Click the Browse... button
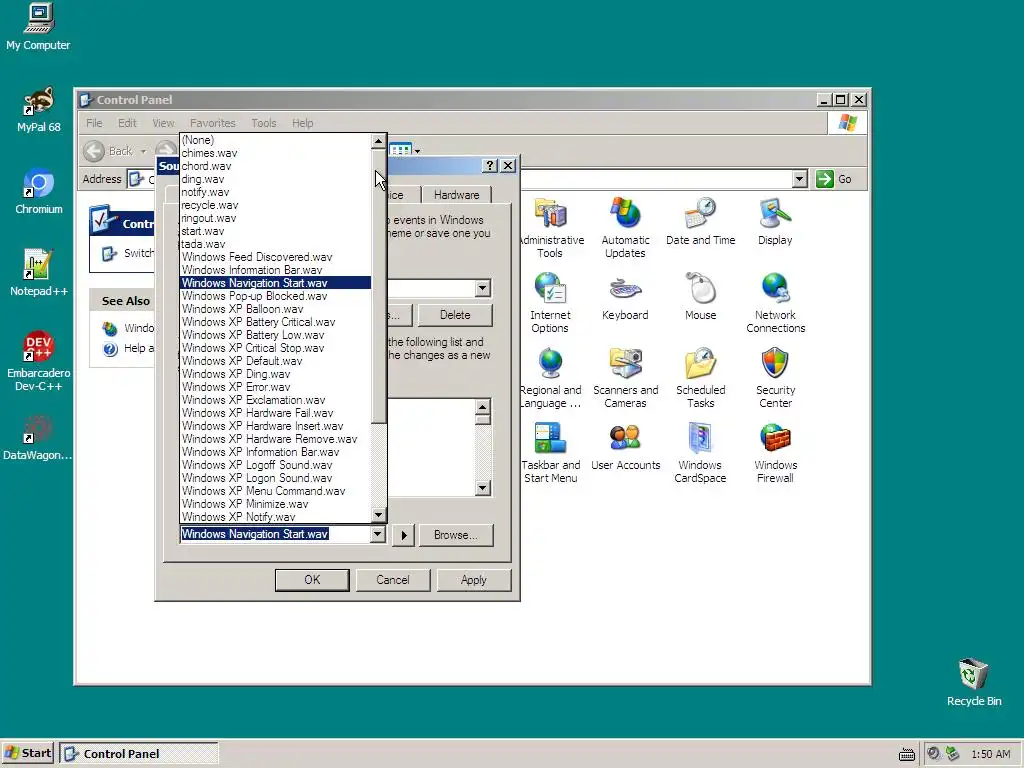Viewport: 1024px width, 768px height. pos(456,535)
